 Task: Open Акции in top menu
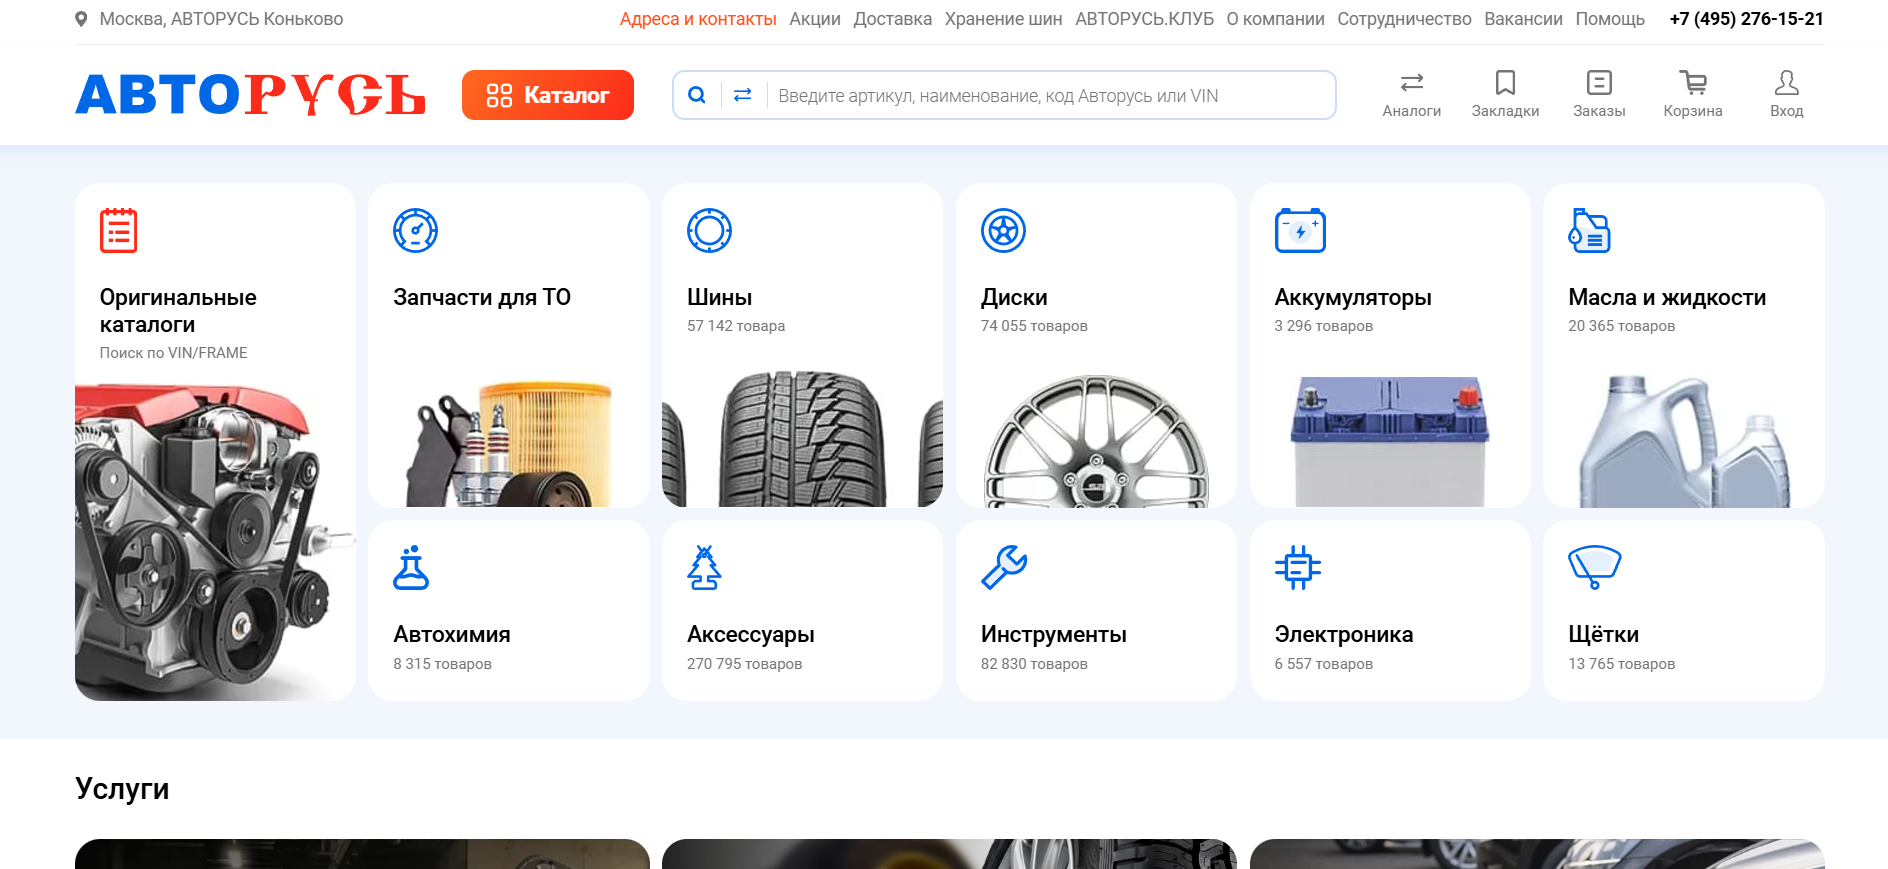815,19
